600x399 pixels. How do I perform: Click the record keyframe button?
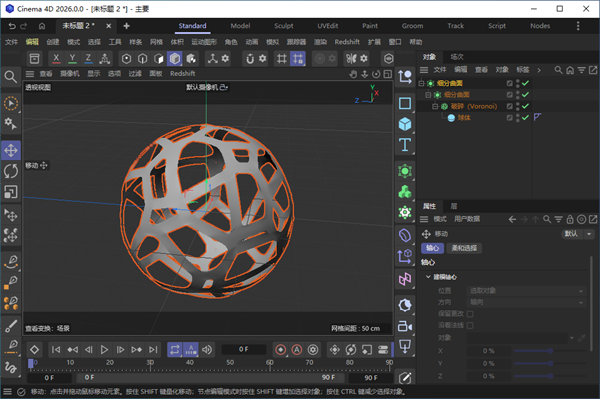[x=280, y=349]
